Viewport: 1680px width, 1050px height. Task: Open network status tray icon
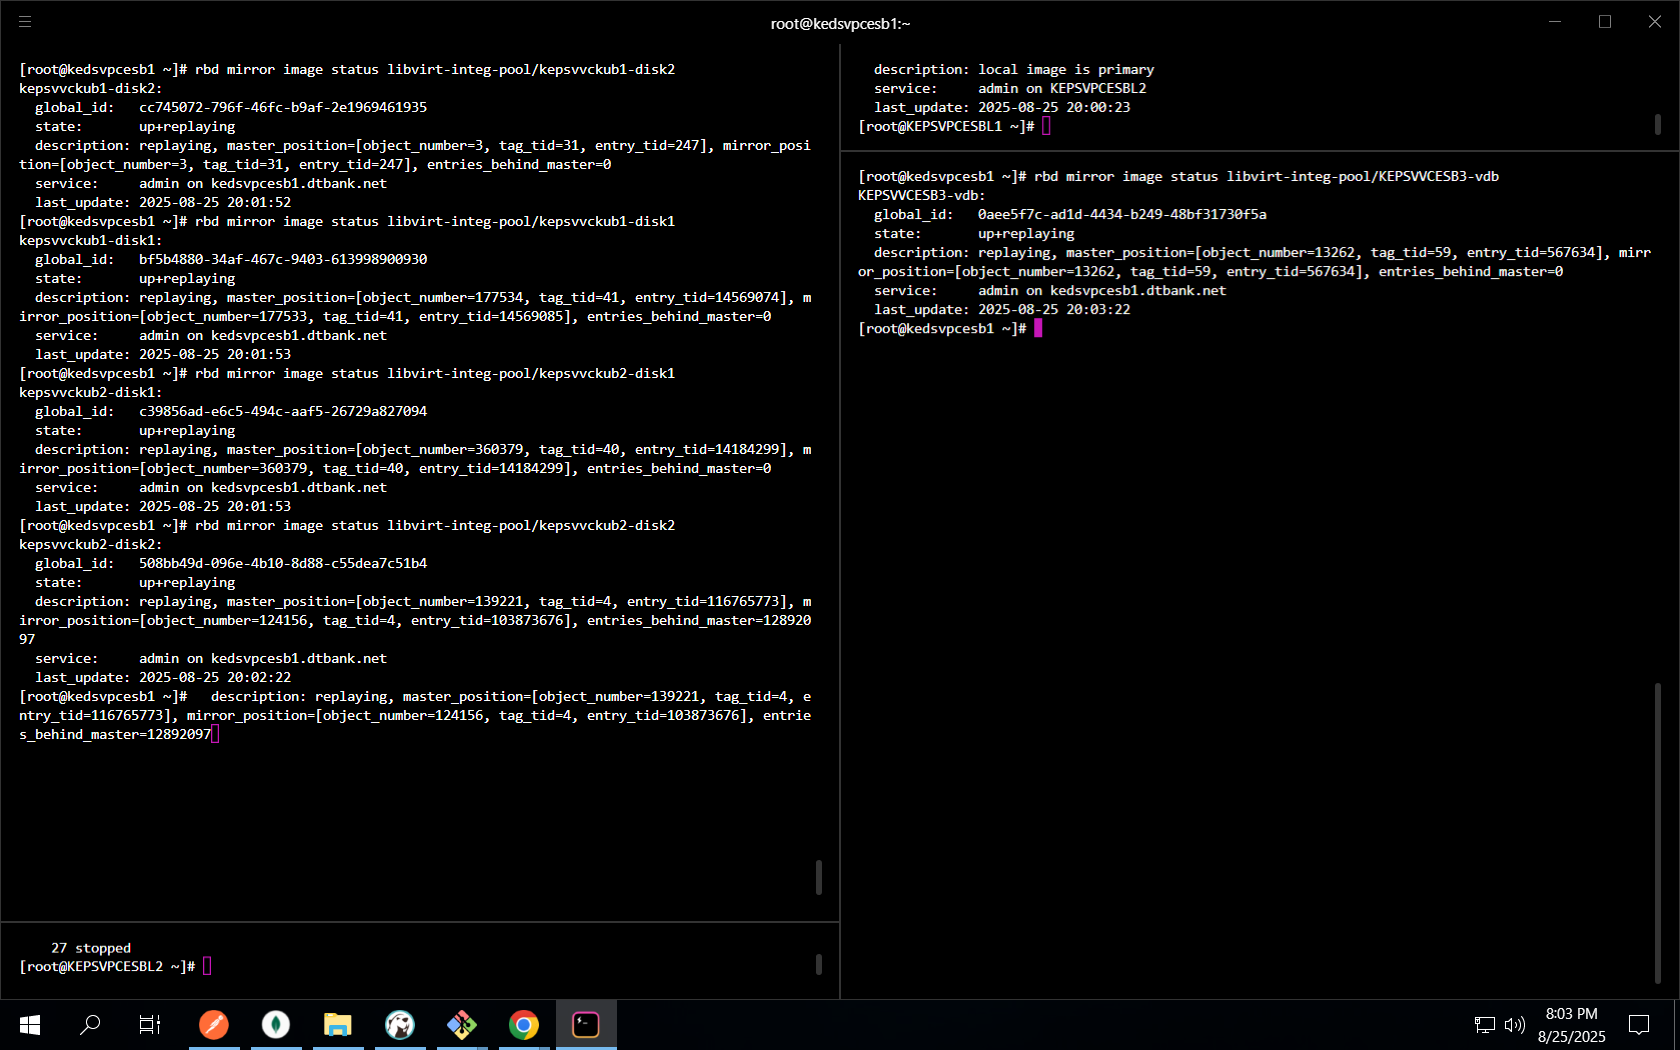point(1485,1024)
